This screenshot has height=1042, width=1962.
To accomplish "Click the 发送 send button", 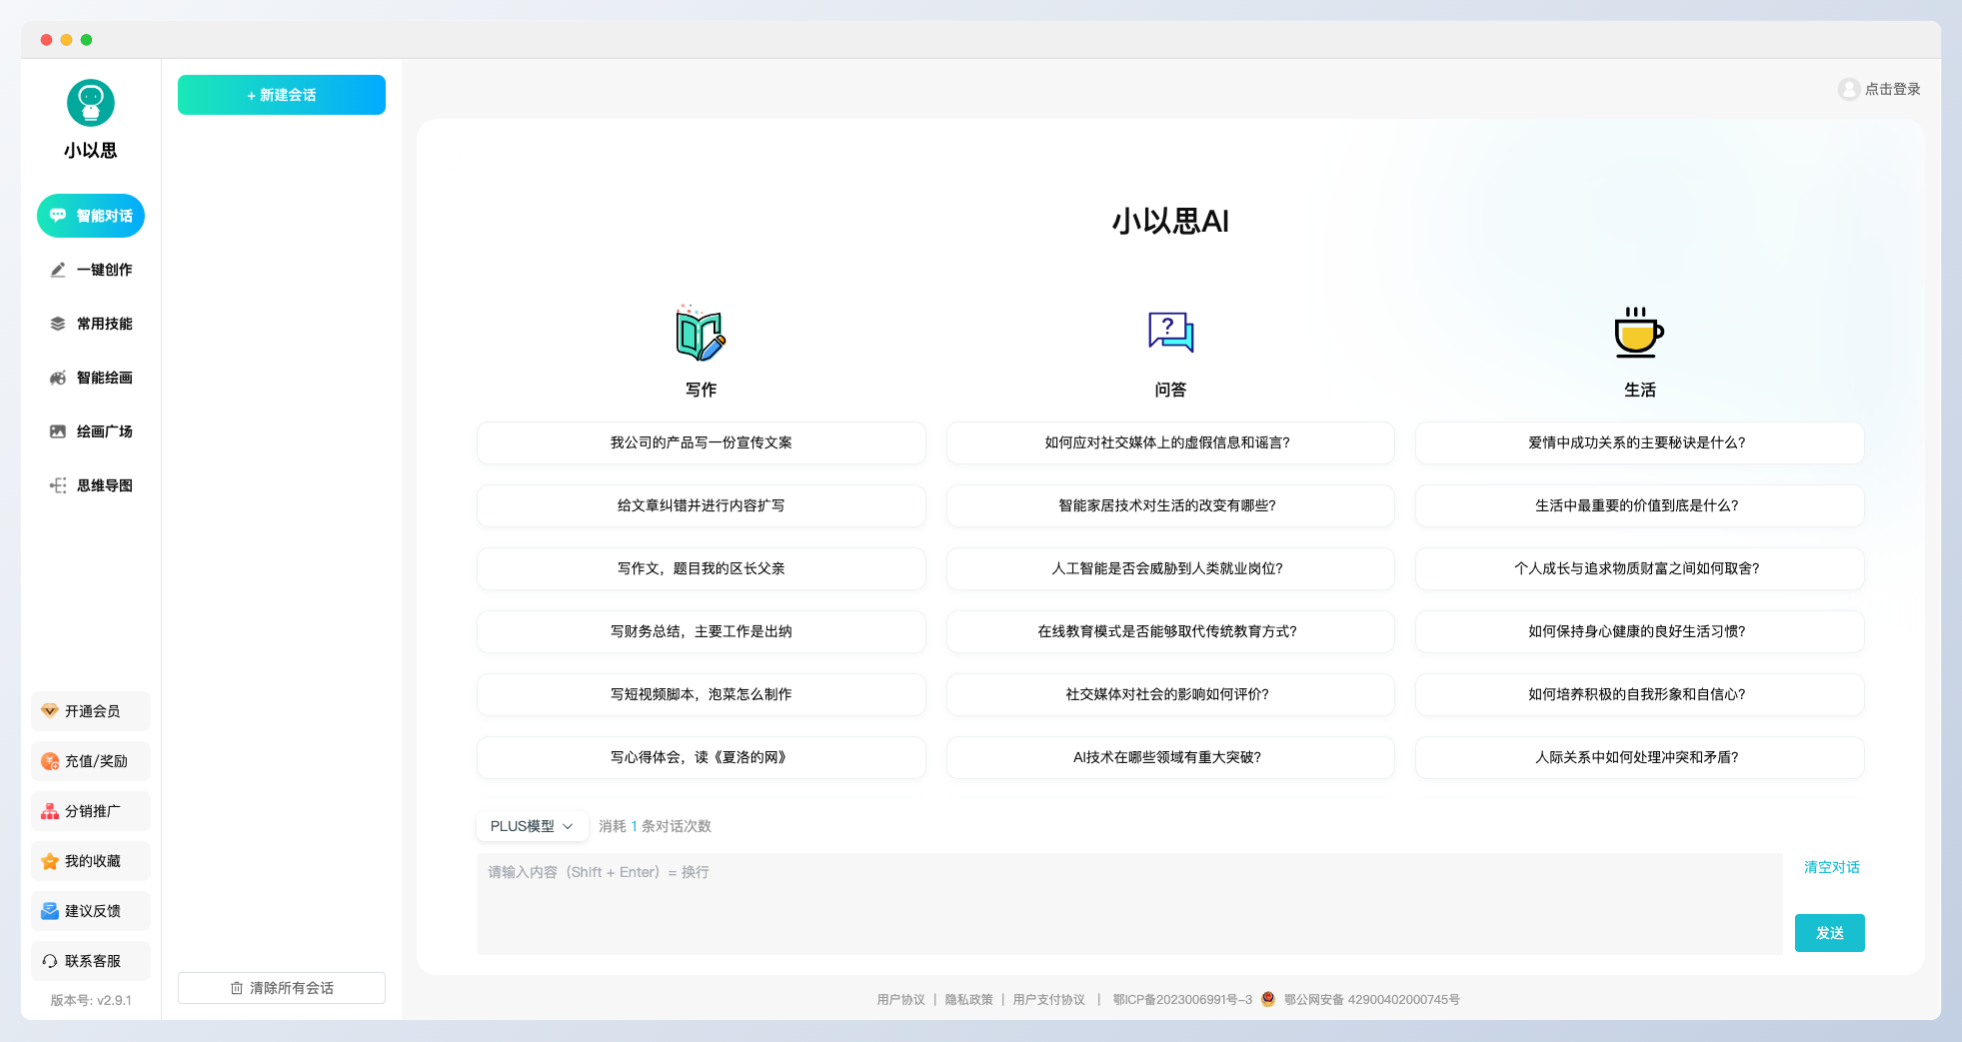I will (x=1829, y=932).
